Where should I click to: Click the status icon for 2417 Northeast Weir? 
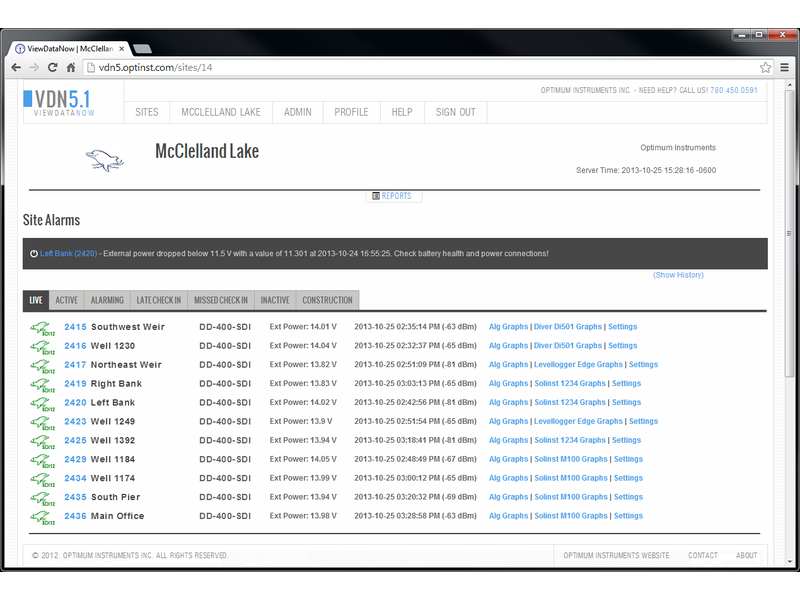coord(42,366)
